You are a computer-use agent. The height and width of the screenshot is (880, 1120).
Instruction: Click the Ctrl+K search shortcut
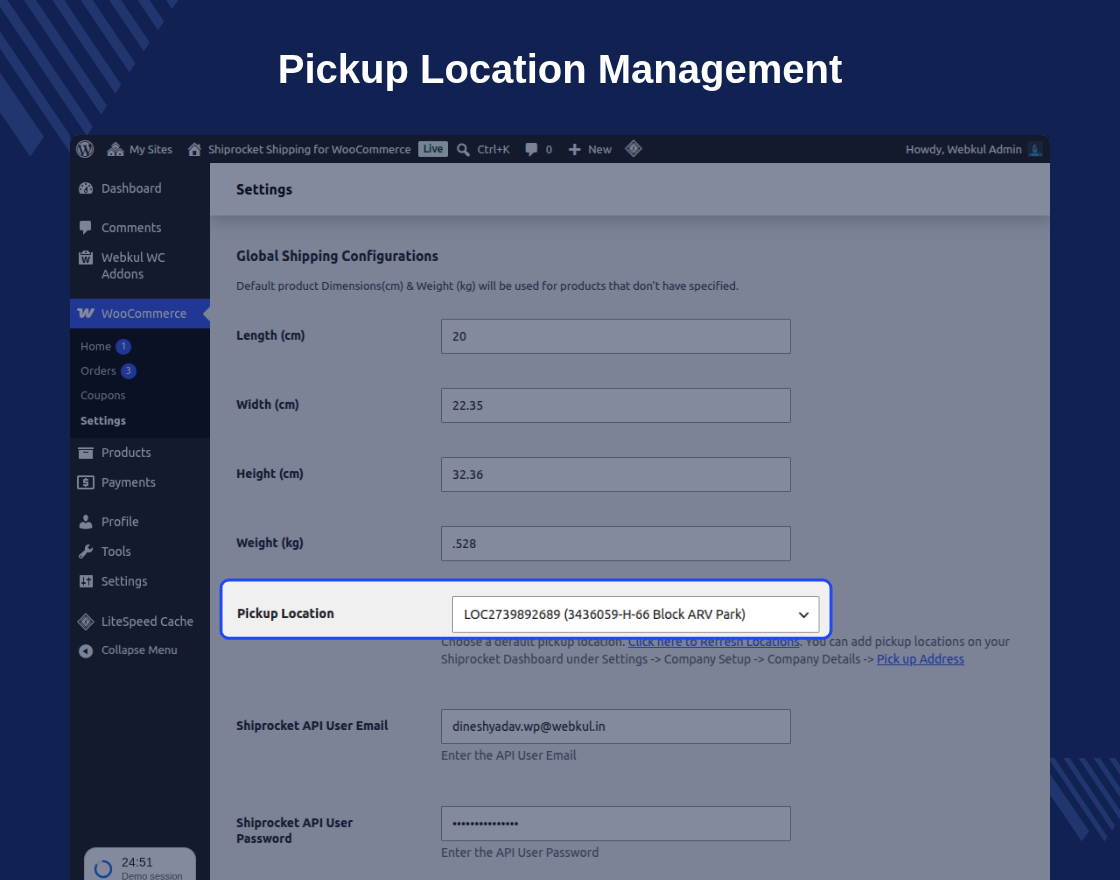click(493, 149)
